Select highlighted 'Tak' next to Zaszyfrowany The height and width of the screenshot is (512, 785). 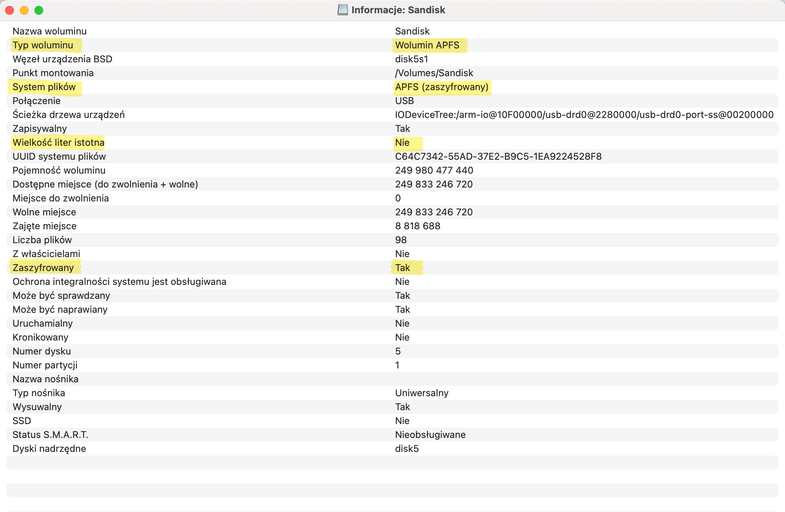(403, 268)
